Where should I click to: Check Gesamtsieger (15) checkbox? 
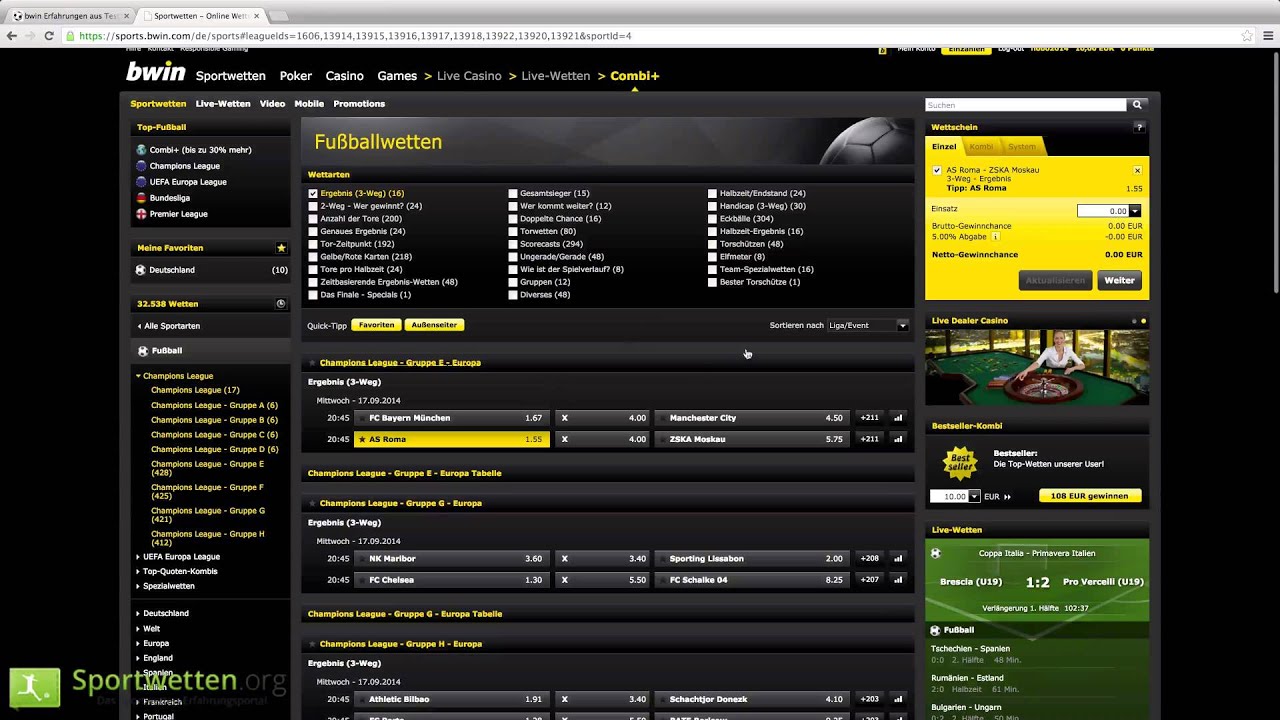(513, 194)
